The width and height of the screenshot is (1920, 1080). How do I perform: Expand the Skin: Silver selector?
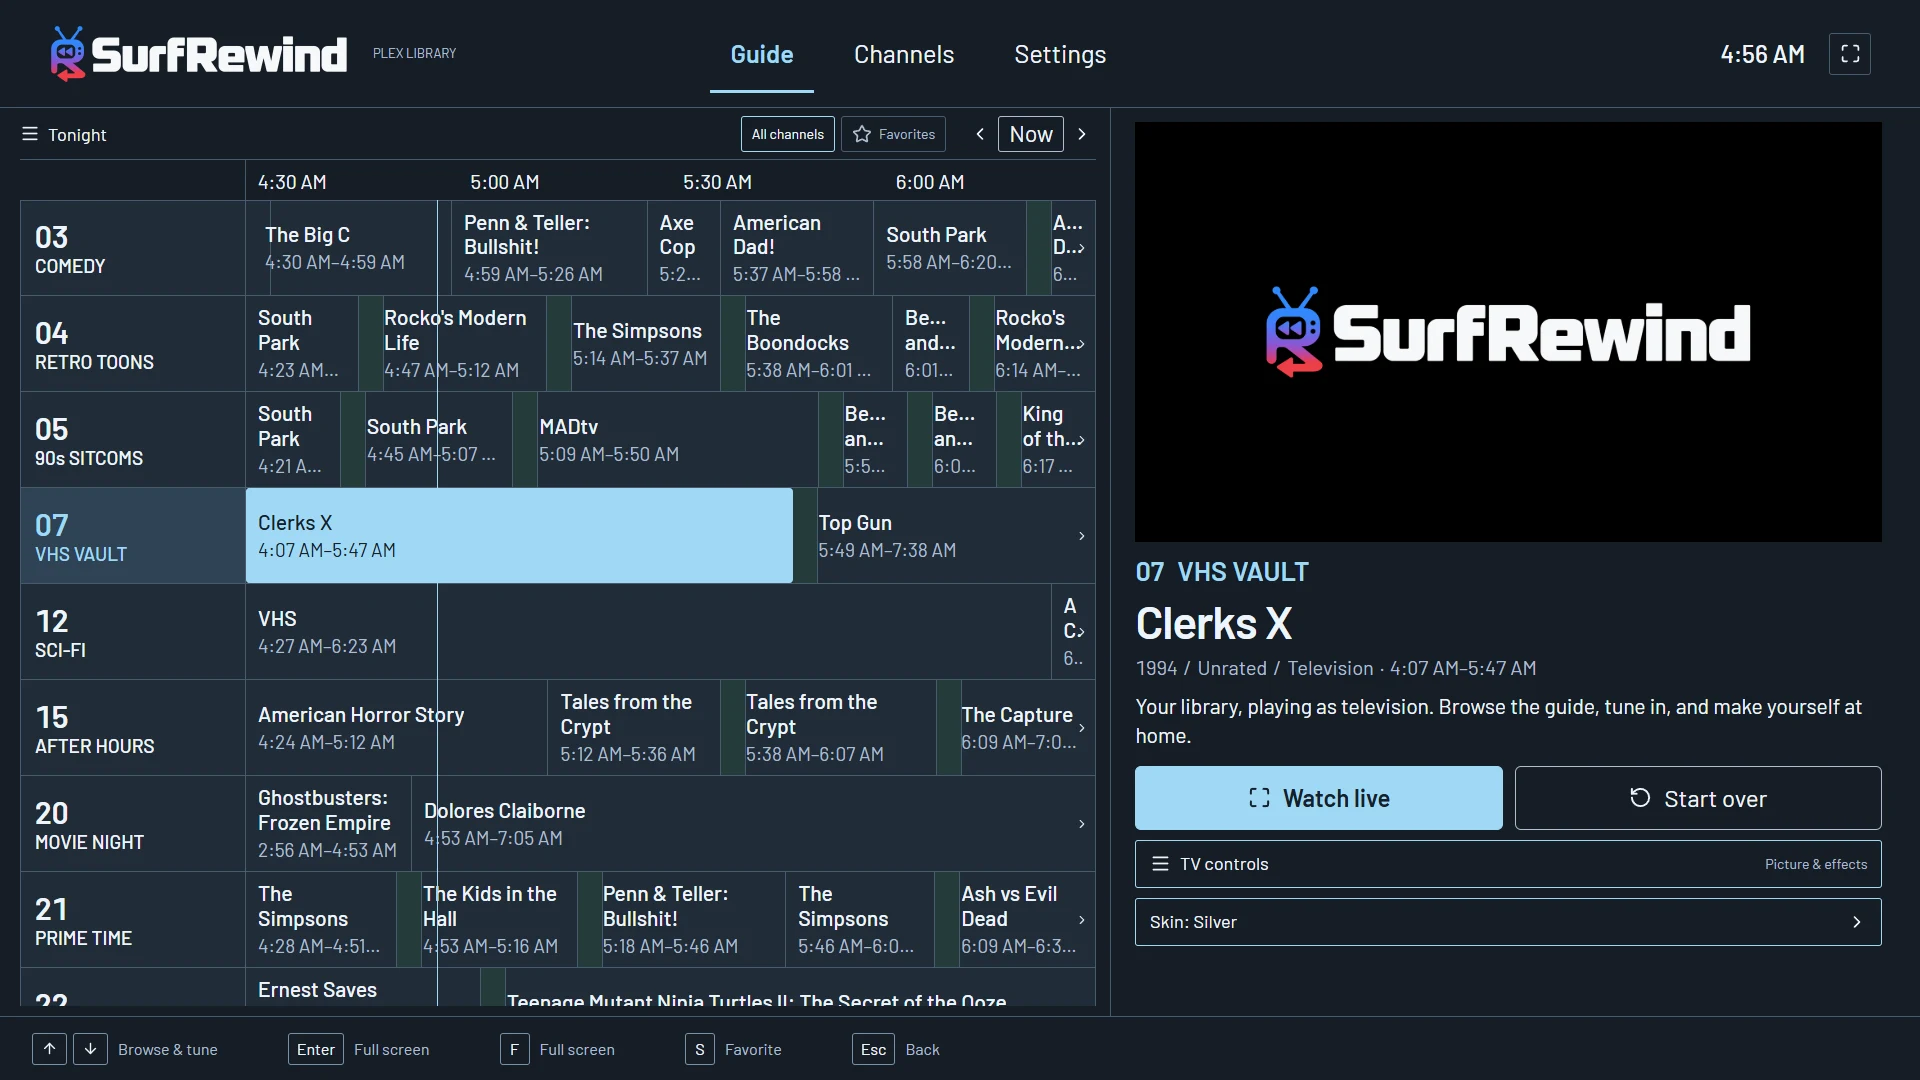1508,922
